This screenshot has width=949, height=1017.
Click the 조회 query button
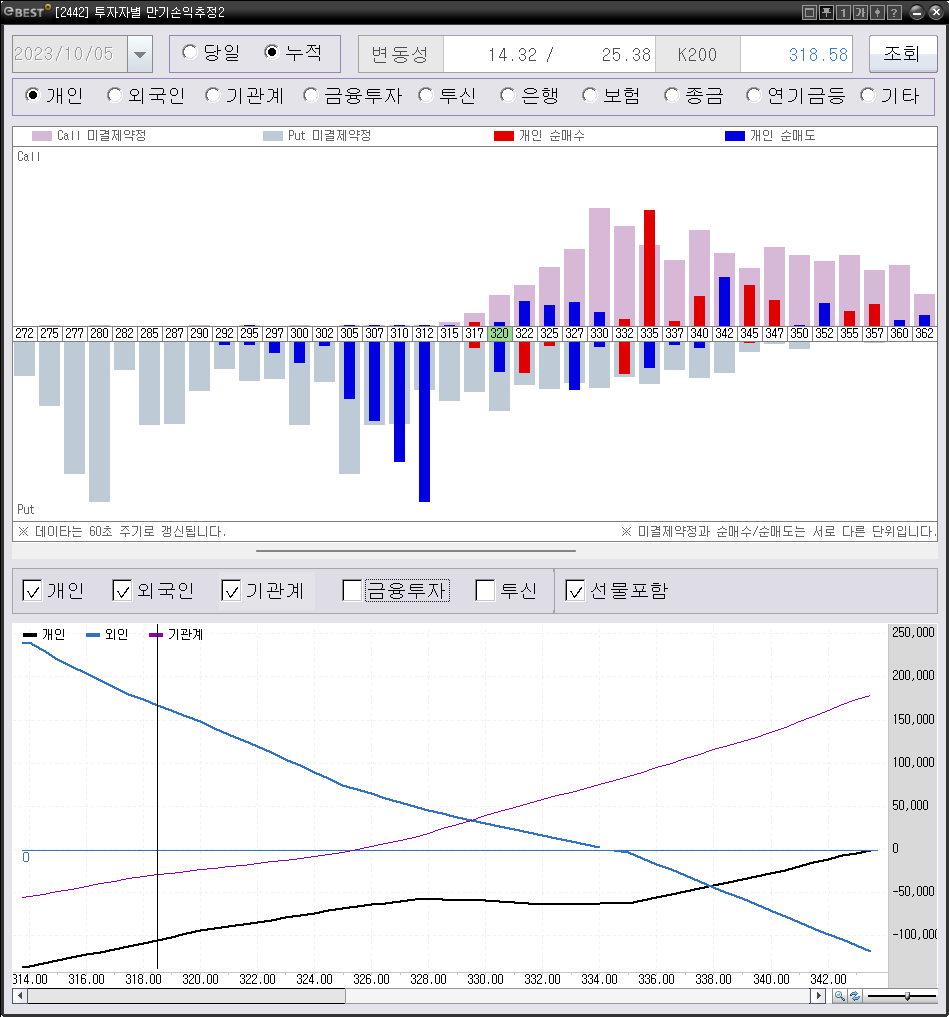click(902, 53)
